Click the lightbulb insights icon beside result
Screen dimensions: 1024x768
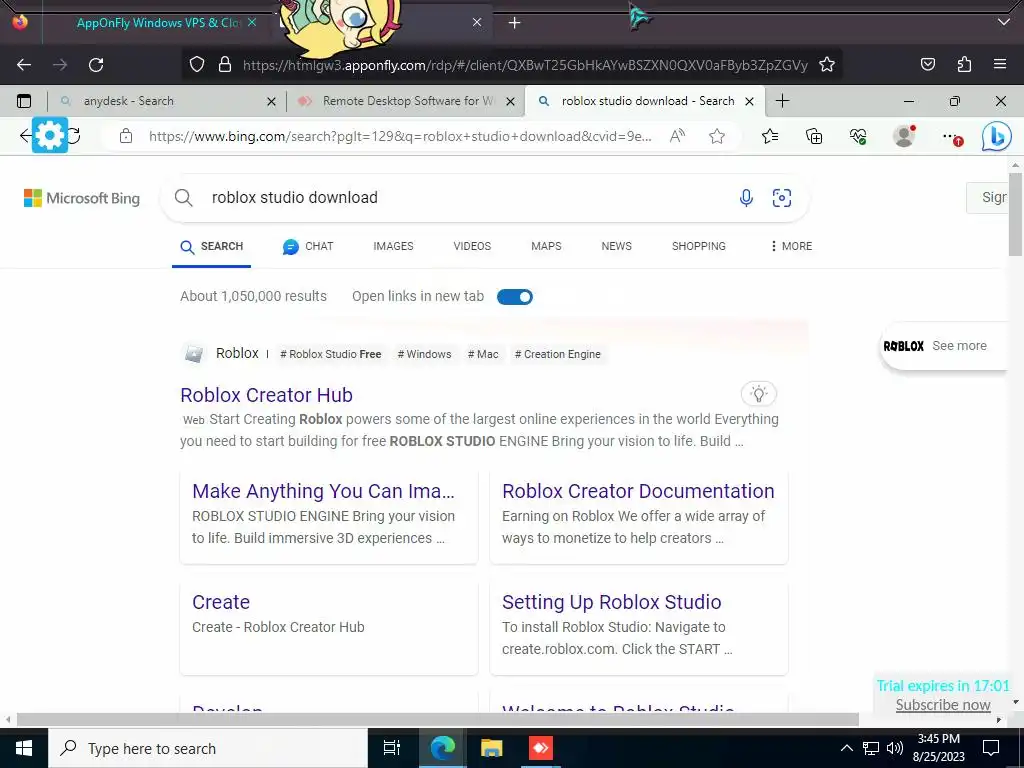pyautogui.click(x=758, y=394)
